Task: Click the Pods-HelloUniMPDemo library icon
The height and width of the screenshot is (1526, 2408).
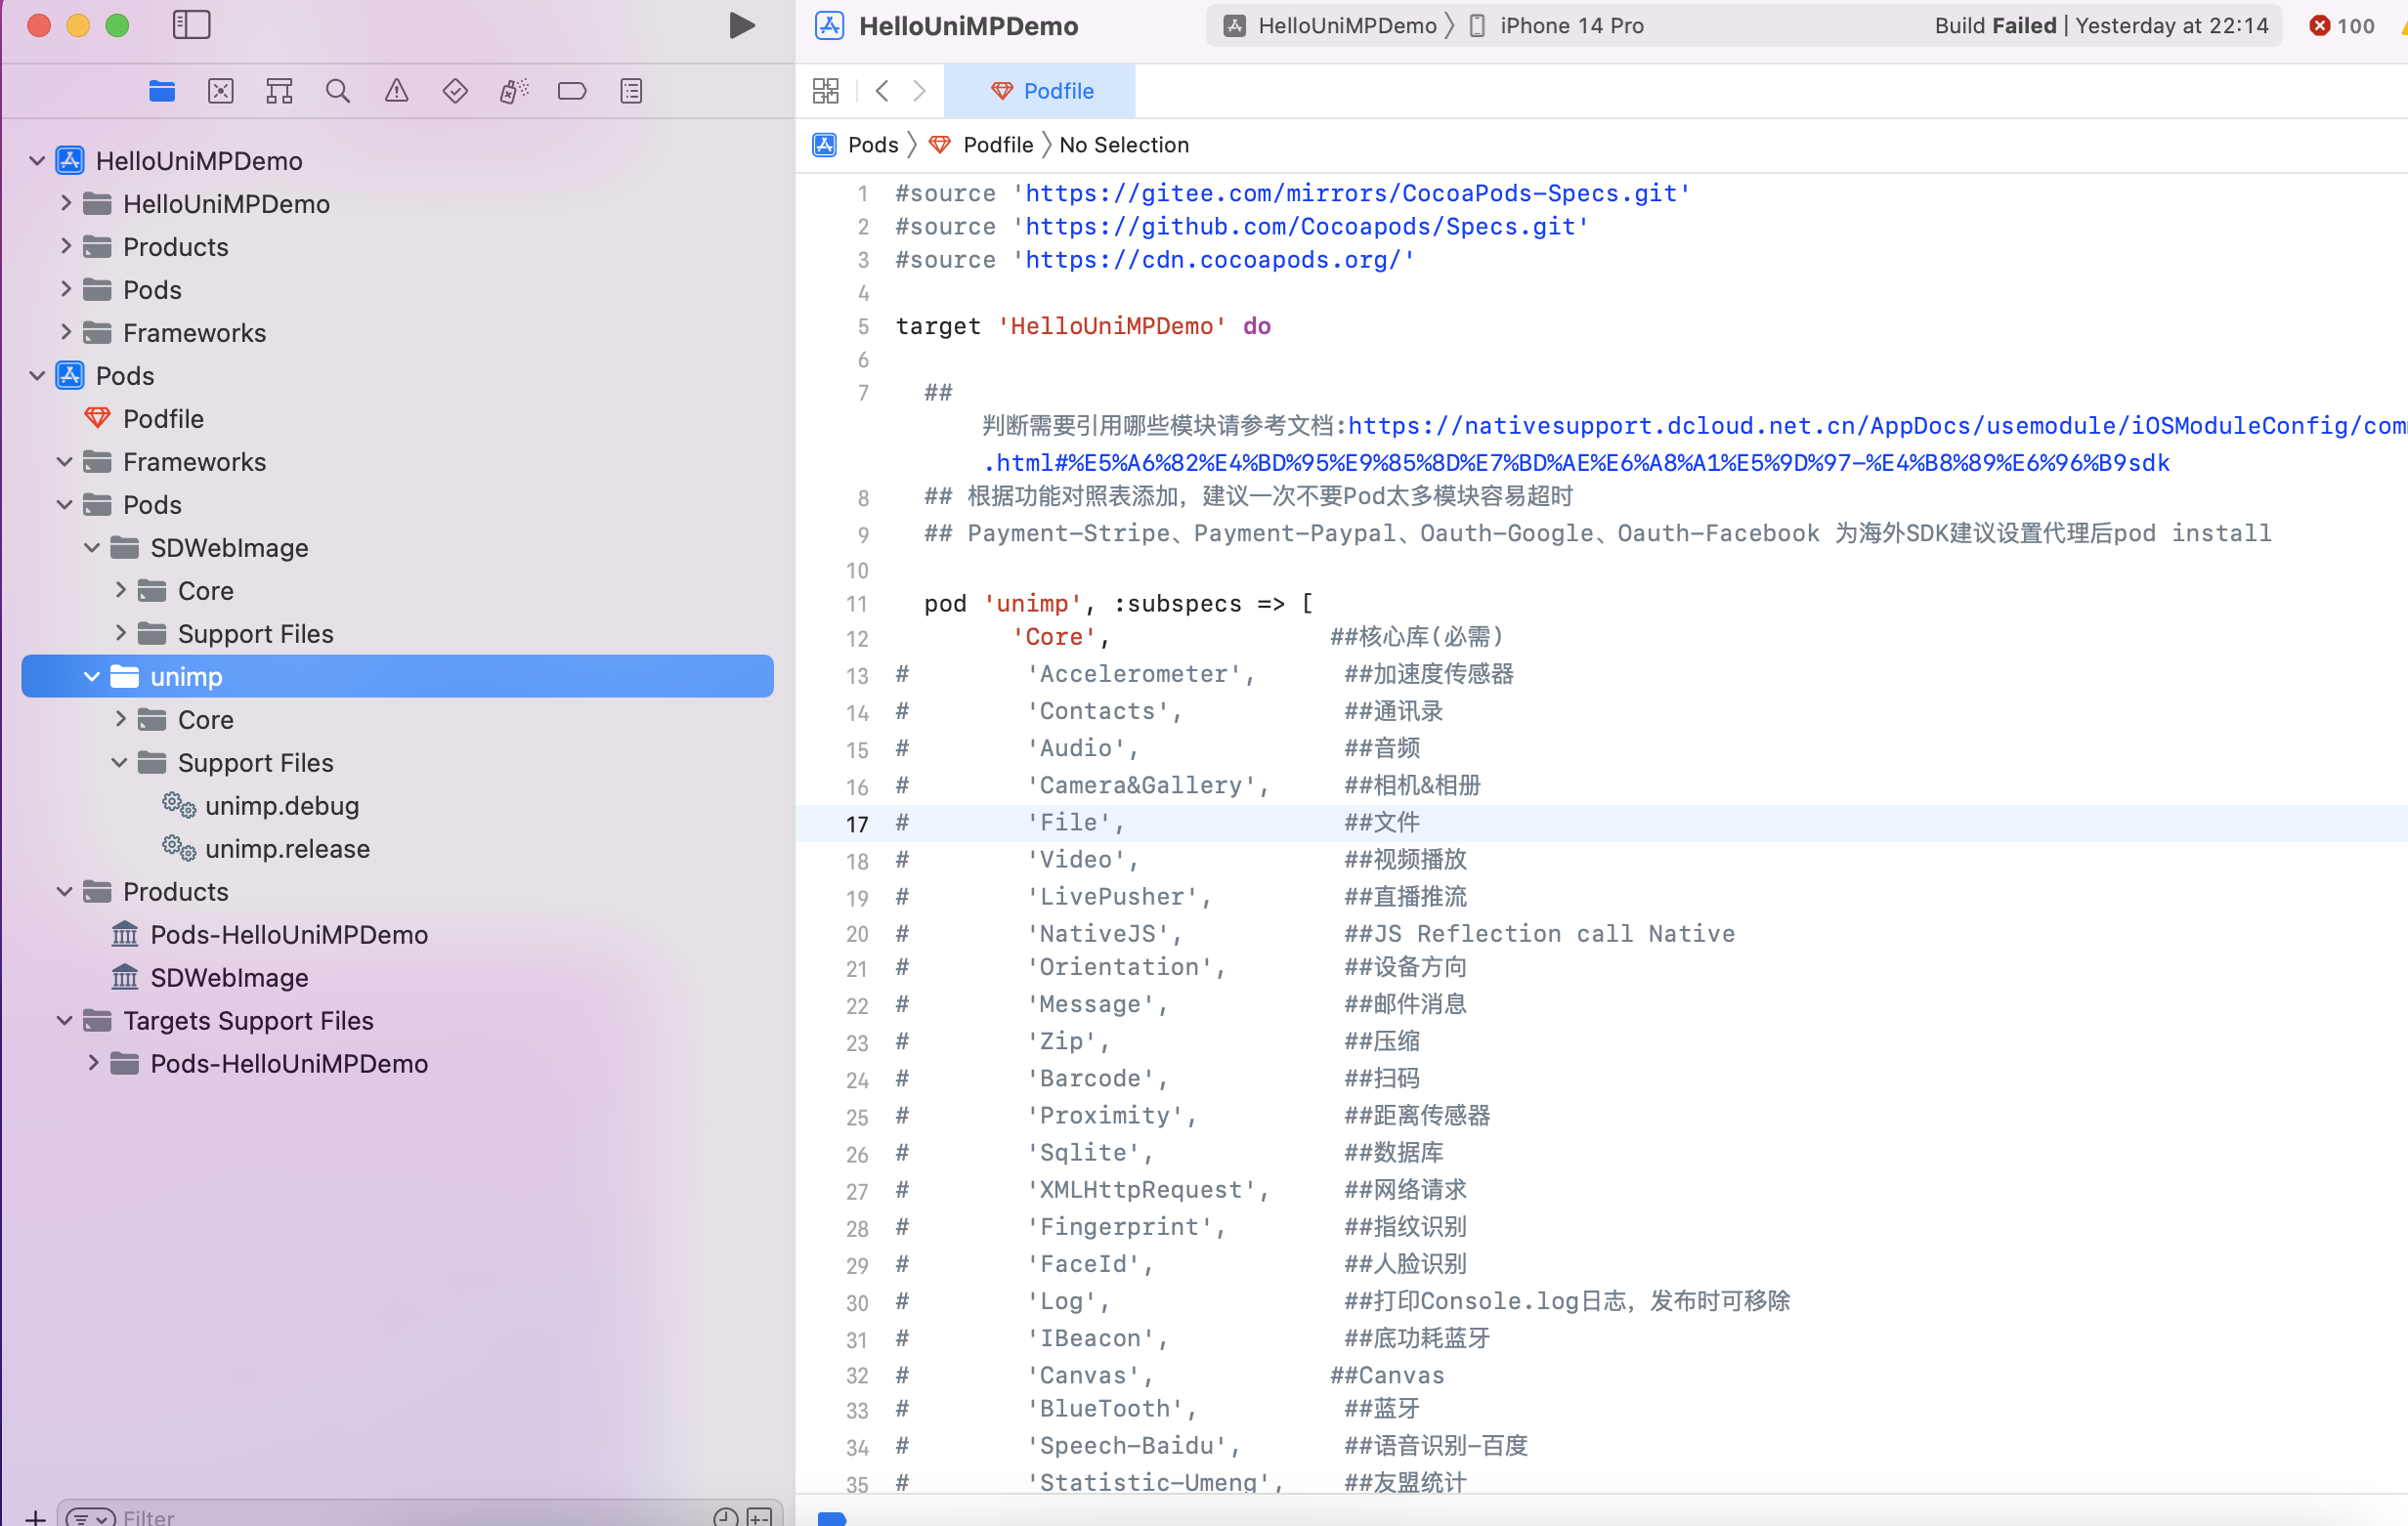Action: 125,934
